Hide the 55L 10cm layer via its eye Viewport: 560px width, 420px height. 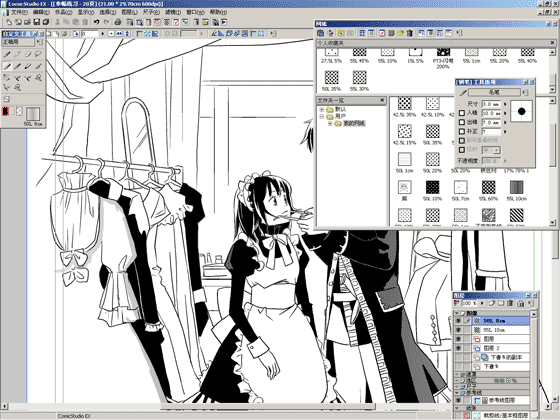458,330
